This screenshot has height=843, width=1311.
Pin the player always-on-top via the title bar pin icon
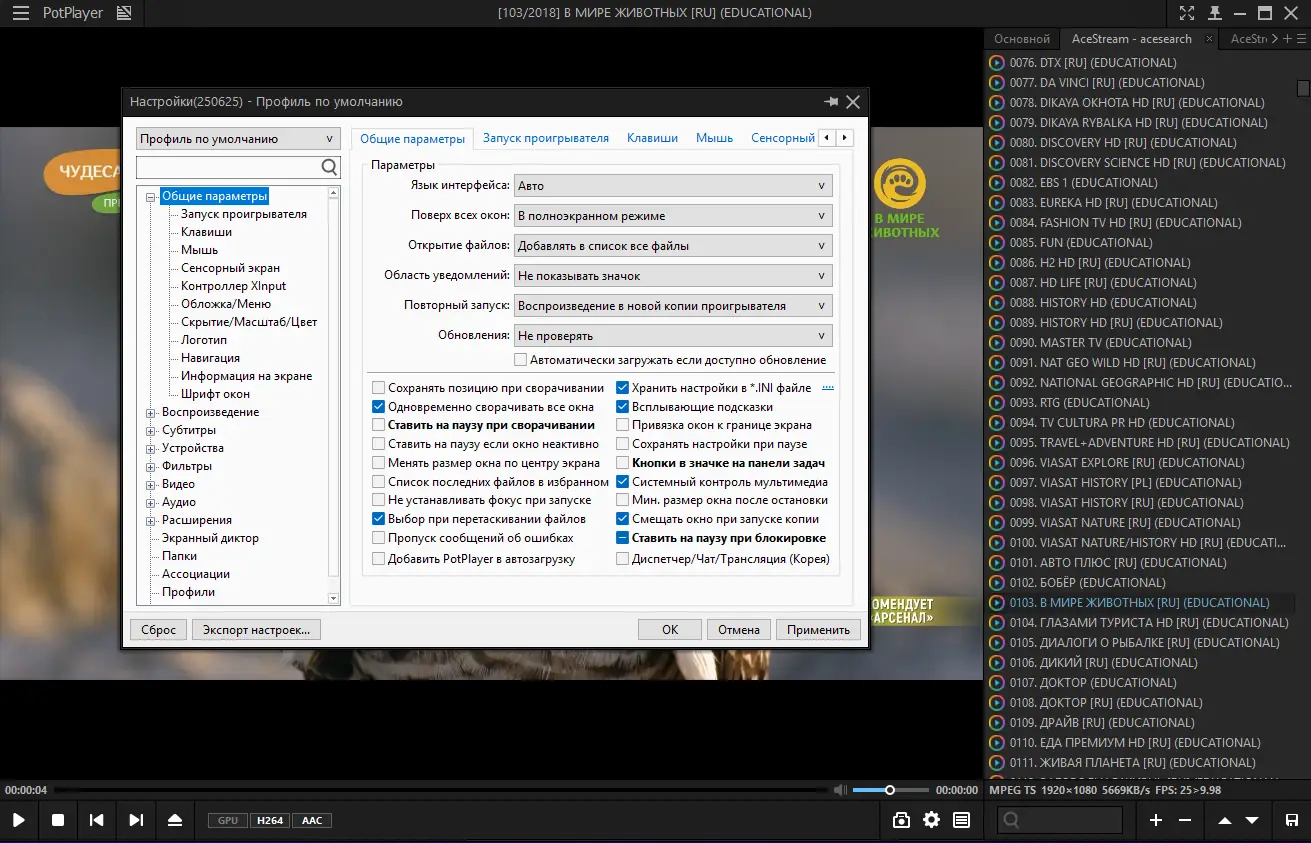[x=1213, y=13]
